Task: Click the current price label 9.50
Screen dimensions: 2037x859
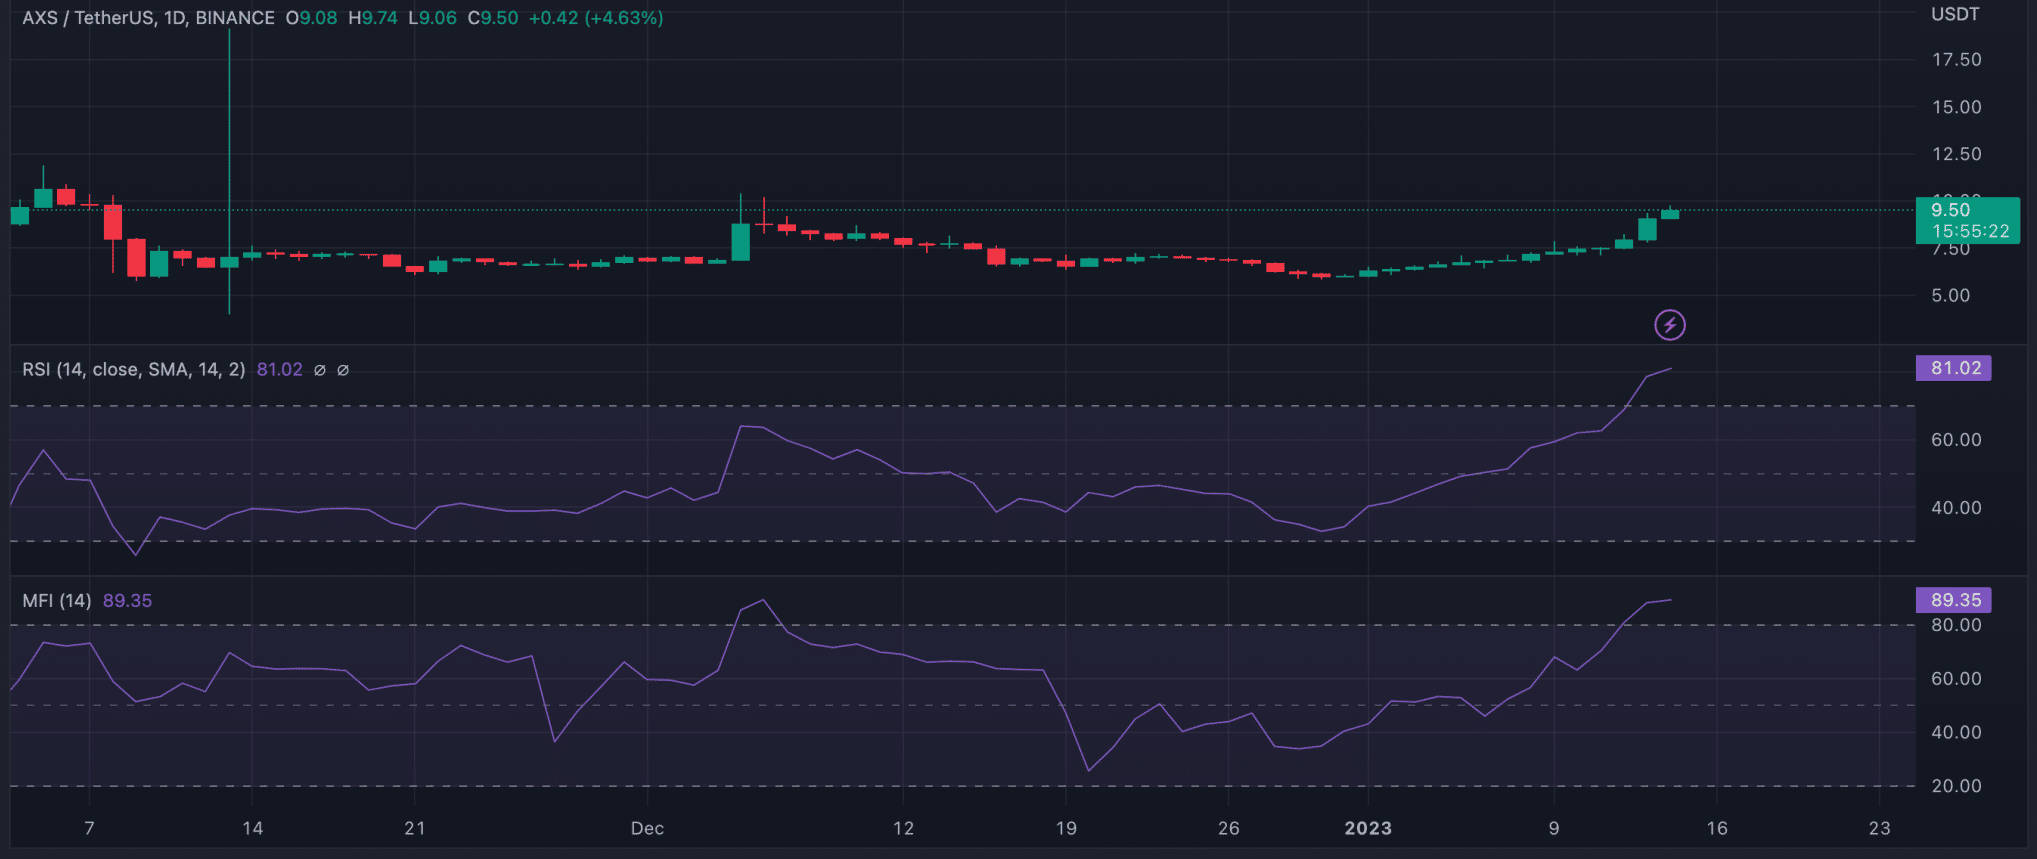Action: [x=1950, y=210]
